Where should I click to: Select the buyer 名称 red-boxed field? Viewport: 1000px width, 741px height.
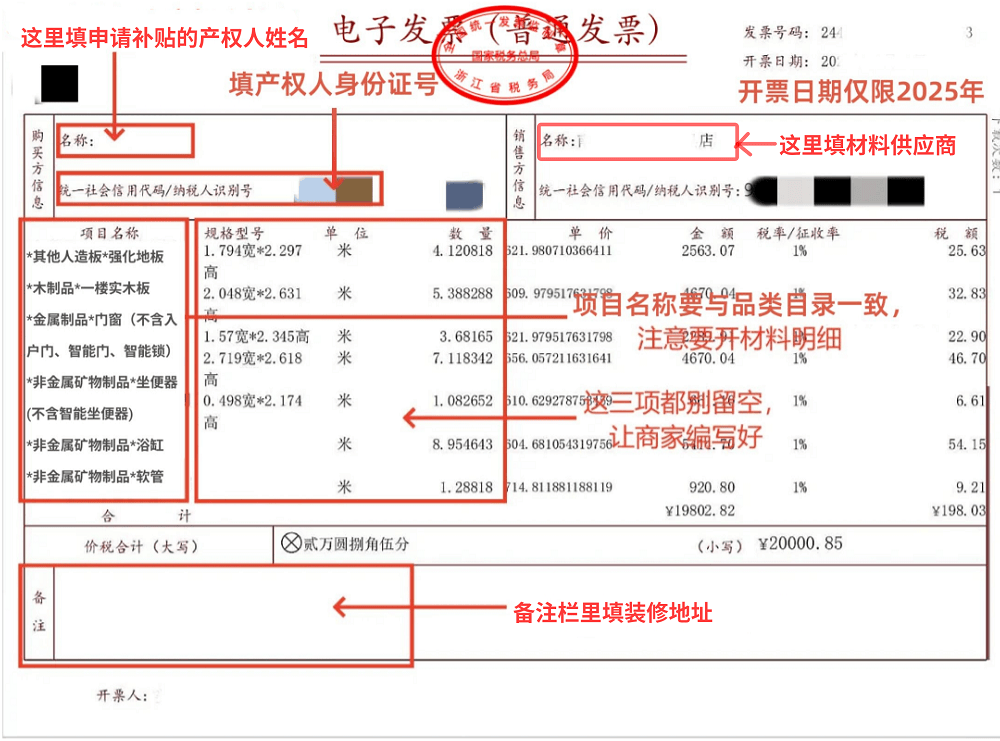(124, 141)
